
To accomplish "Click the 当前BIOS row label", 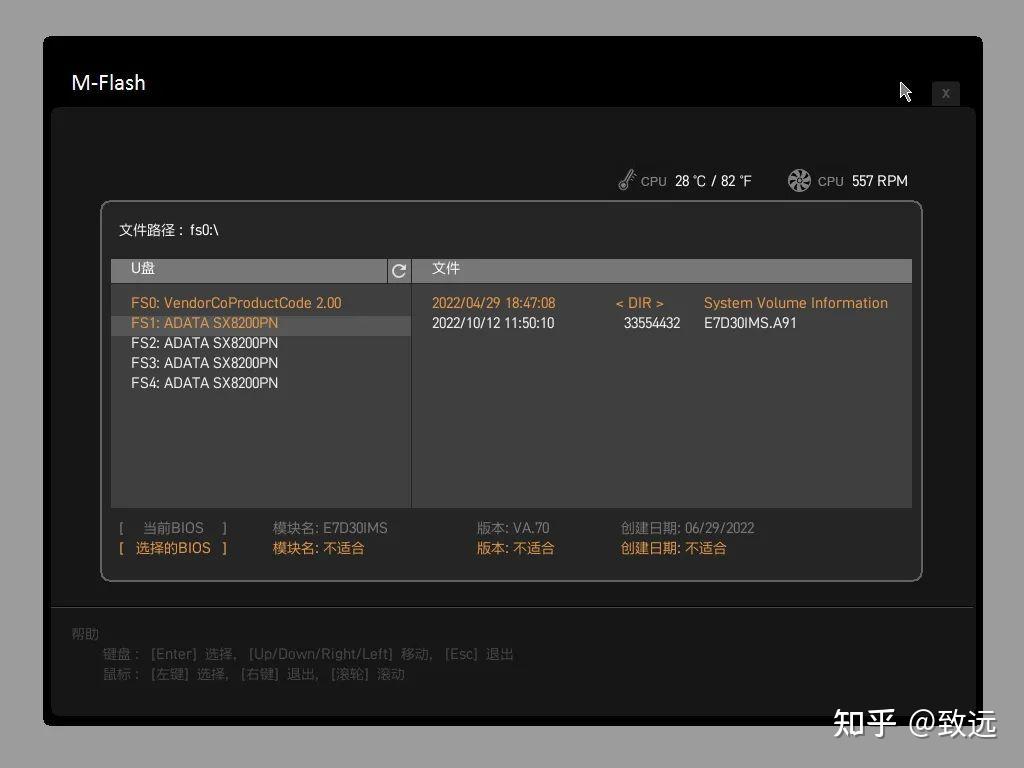I will point(174,527).
